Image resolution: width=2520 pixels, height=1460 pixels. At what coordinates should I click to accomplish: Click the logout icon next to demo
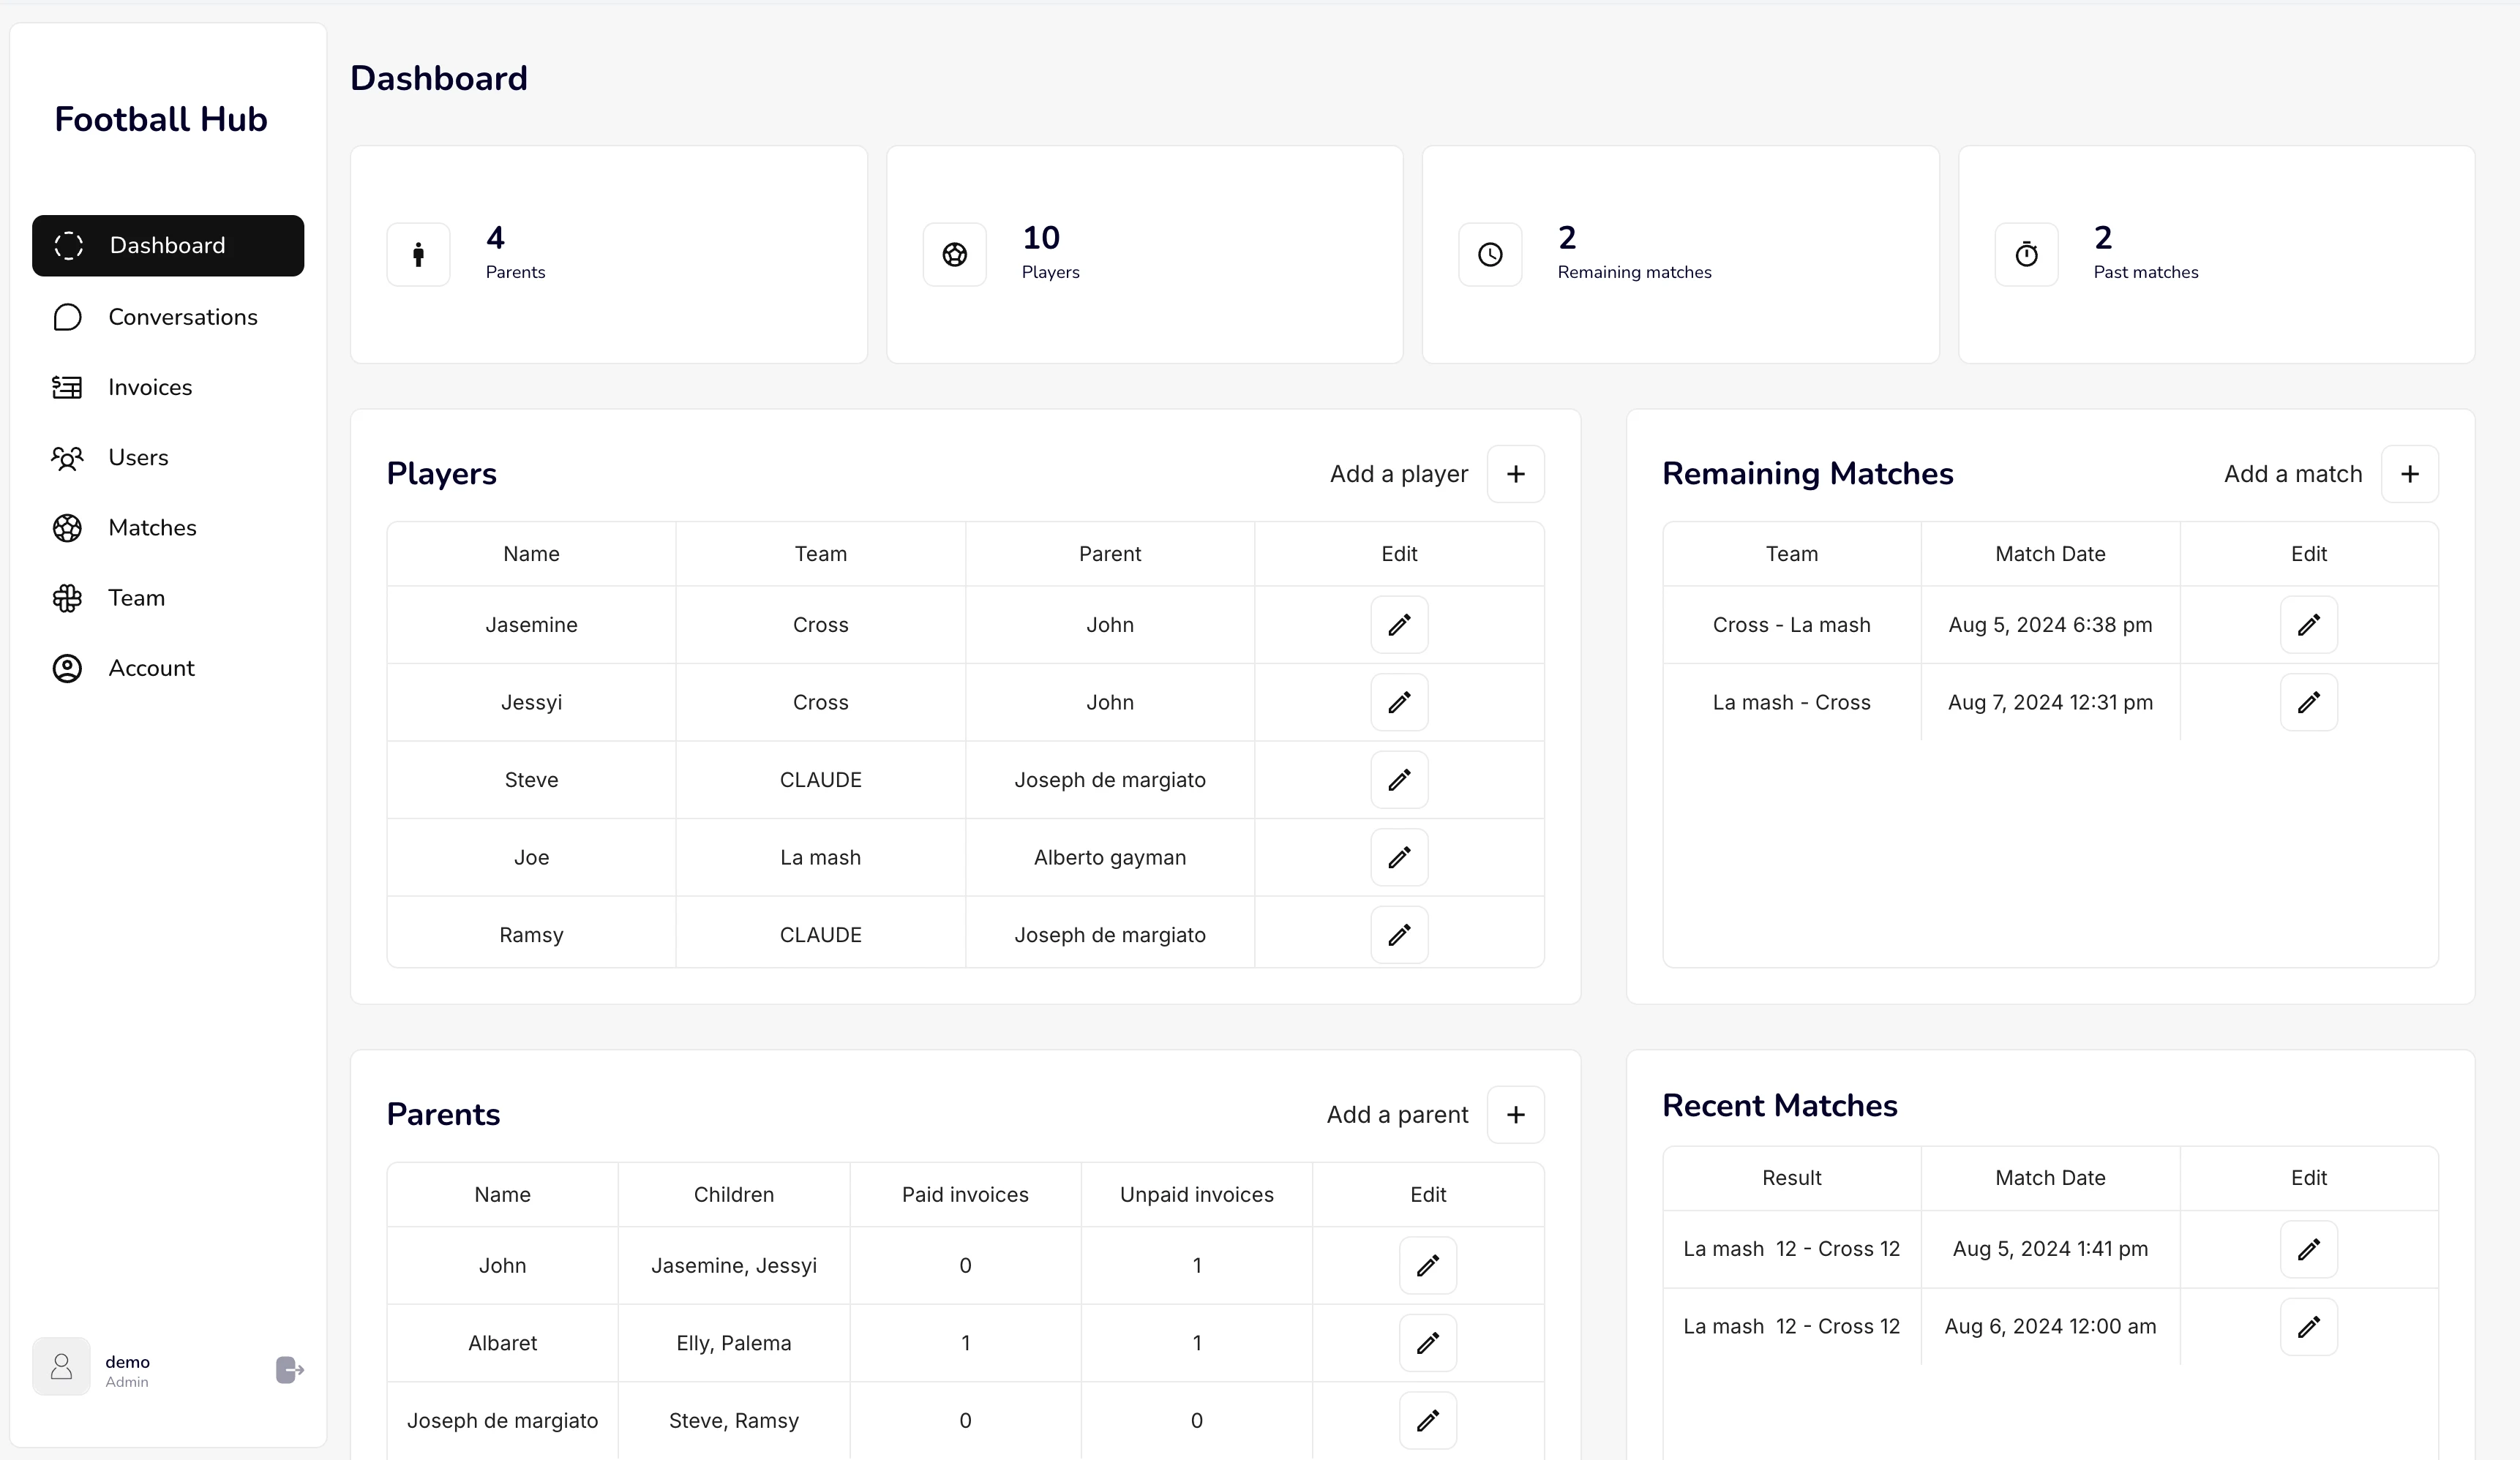click(x=289, y=1369)
